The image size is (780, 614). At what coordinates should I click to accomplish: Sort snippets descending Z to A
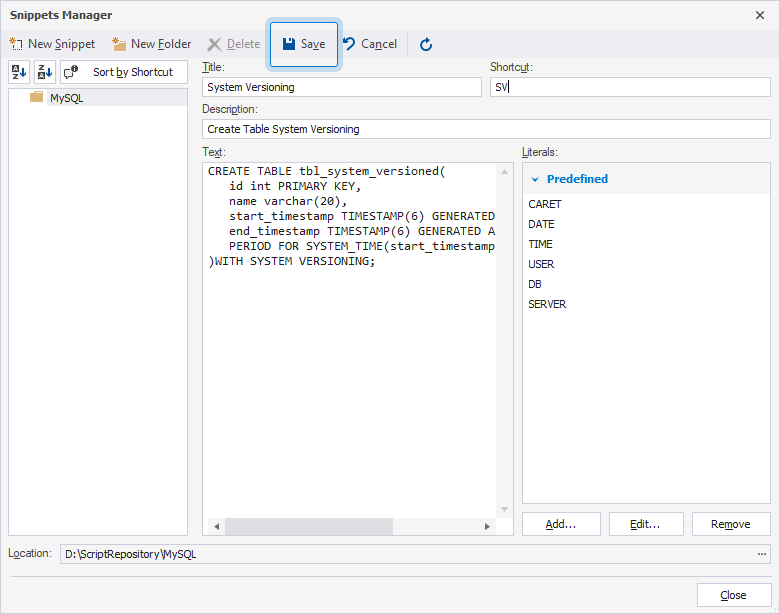click(45, 72)
